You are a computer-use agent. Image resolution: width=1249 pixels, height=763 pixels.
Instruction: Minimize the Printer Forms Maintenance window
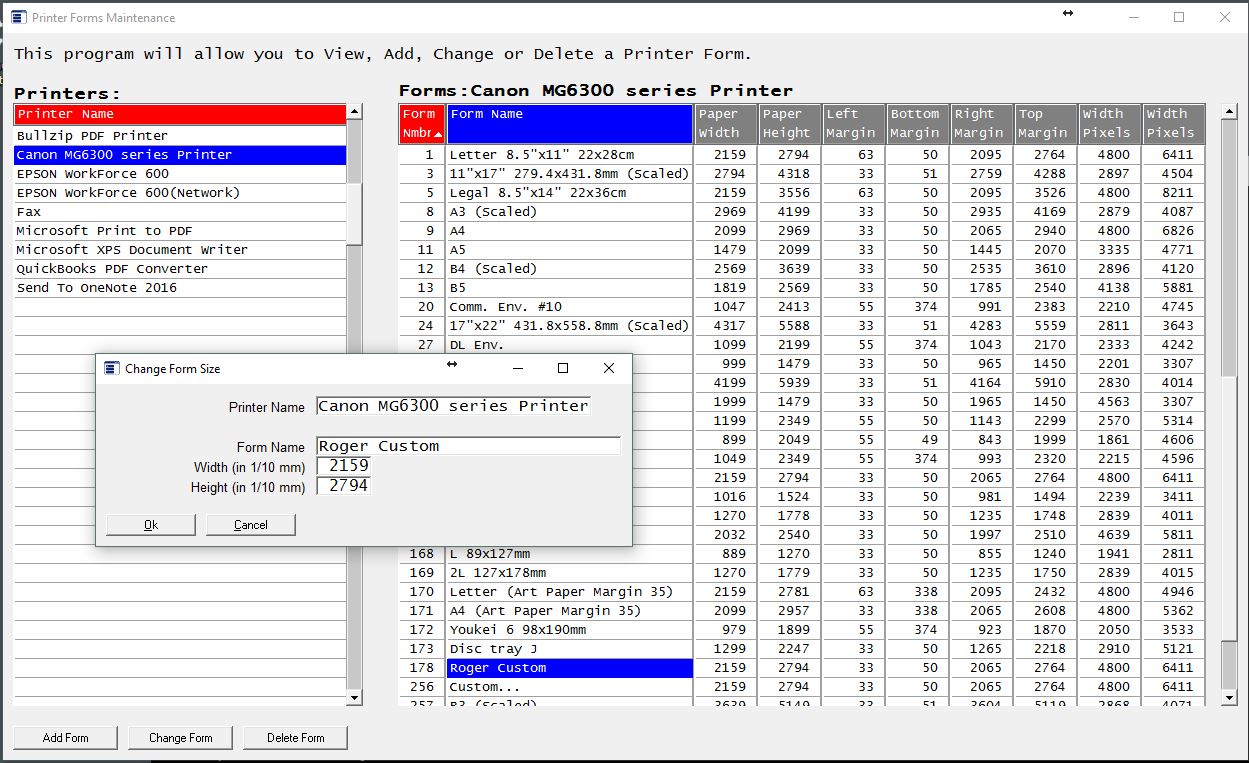pos(1134,17)
